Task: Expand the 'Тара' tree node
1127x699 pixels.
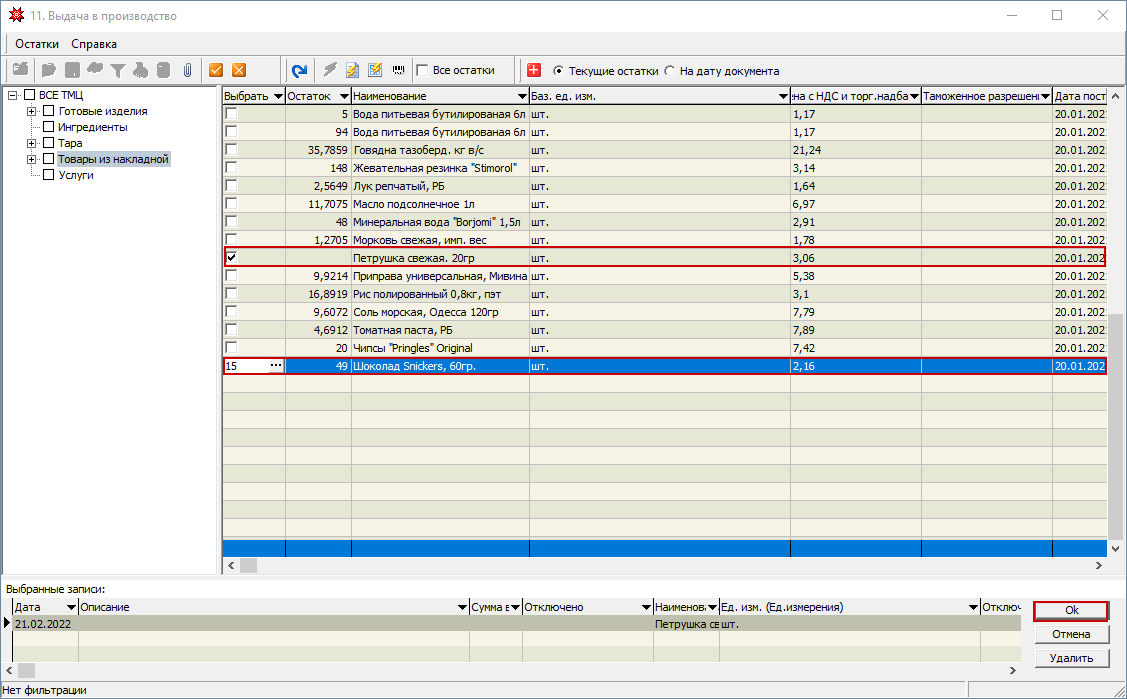Action: (x=32, y=143)
